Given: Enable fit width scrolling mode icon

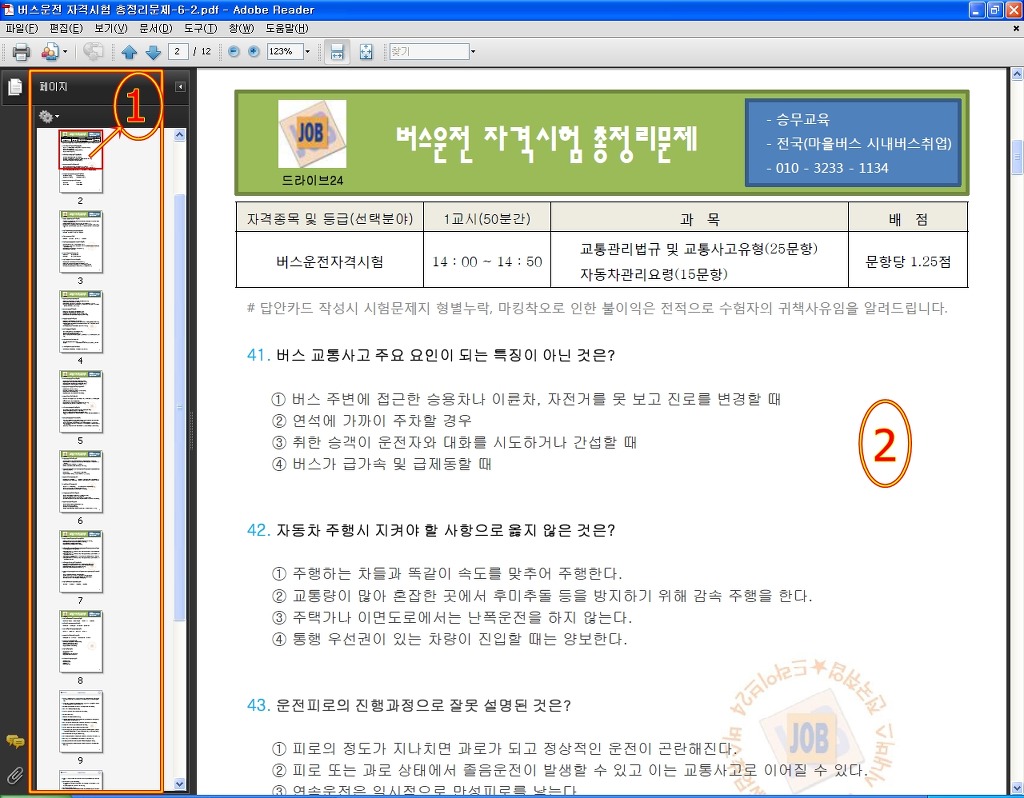Looking at the screenshot, I should coord(337,52).
